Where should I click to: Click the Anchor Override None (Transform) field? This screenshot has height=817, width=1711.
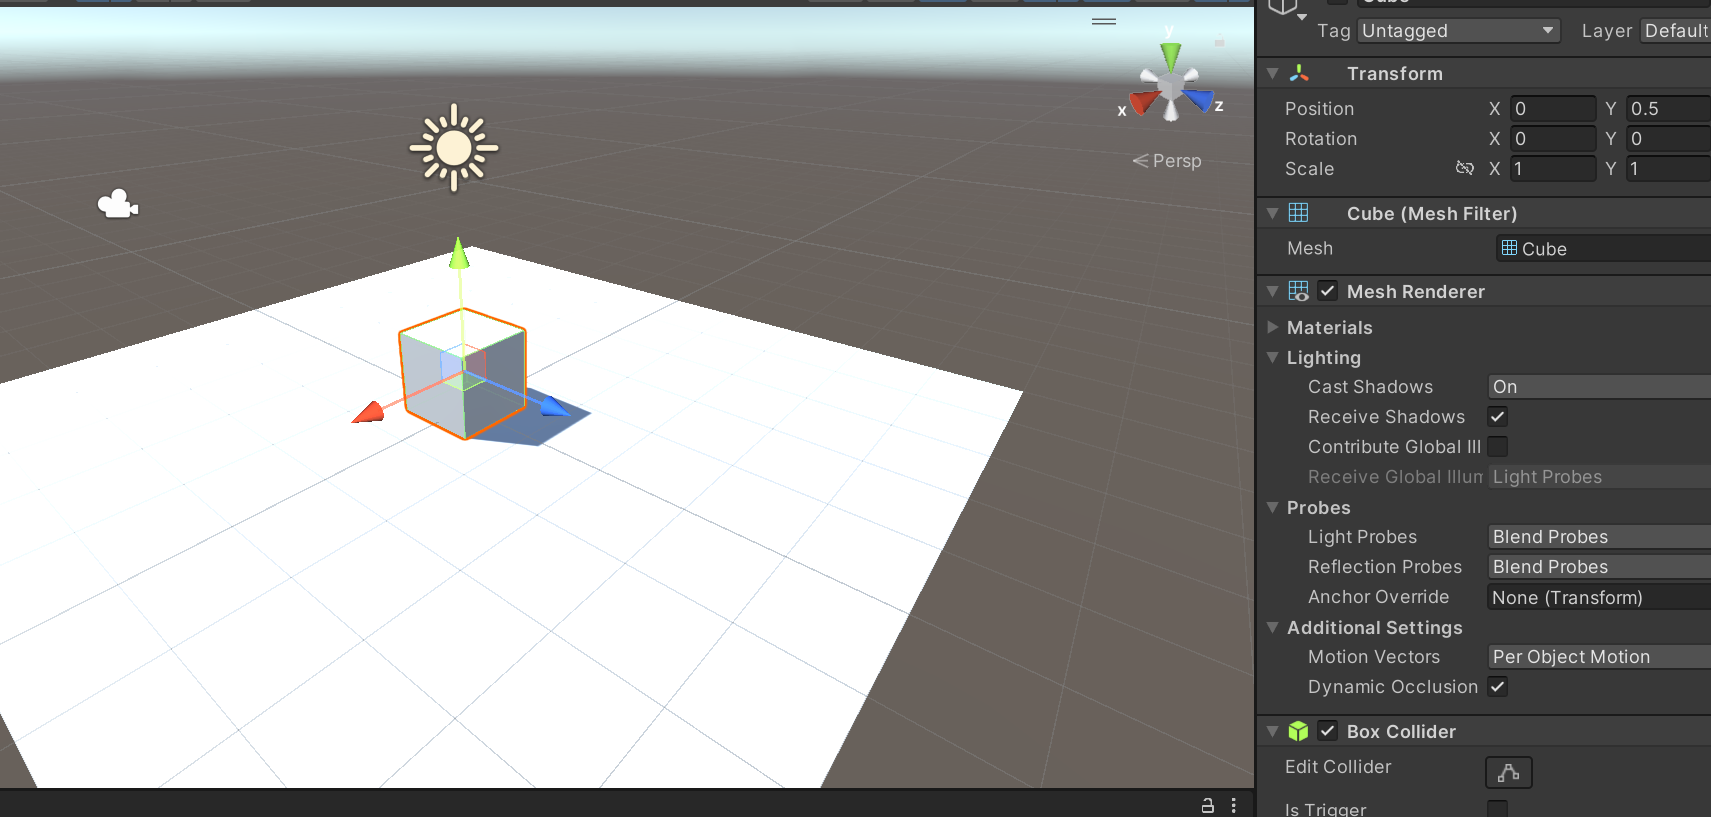point(1599,597)
